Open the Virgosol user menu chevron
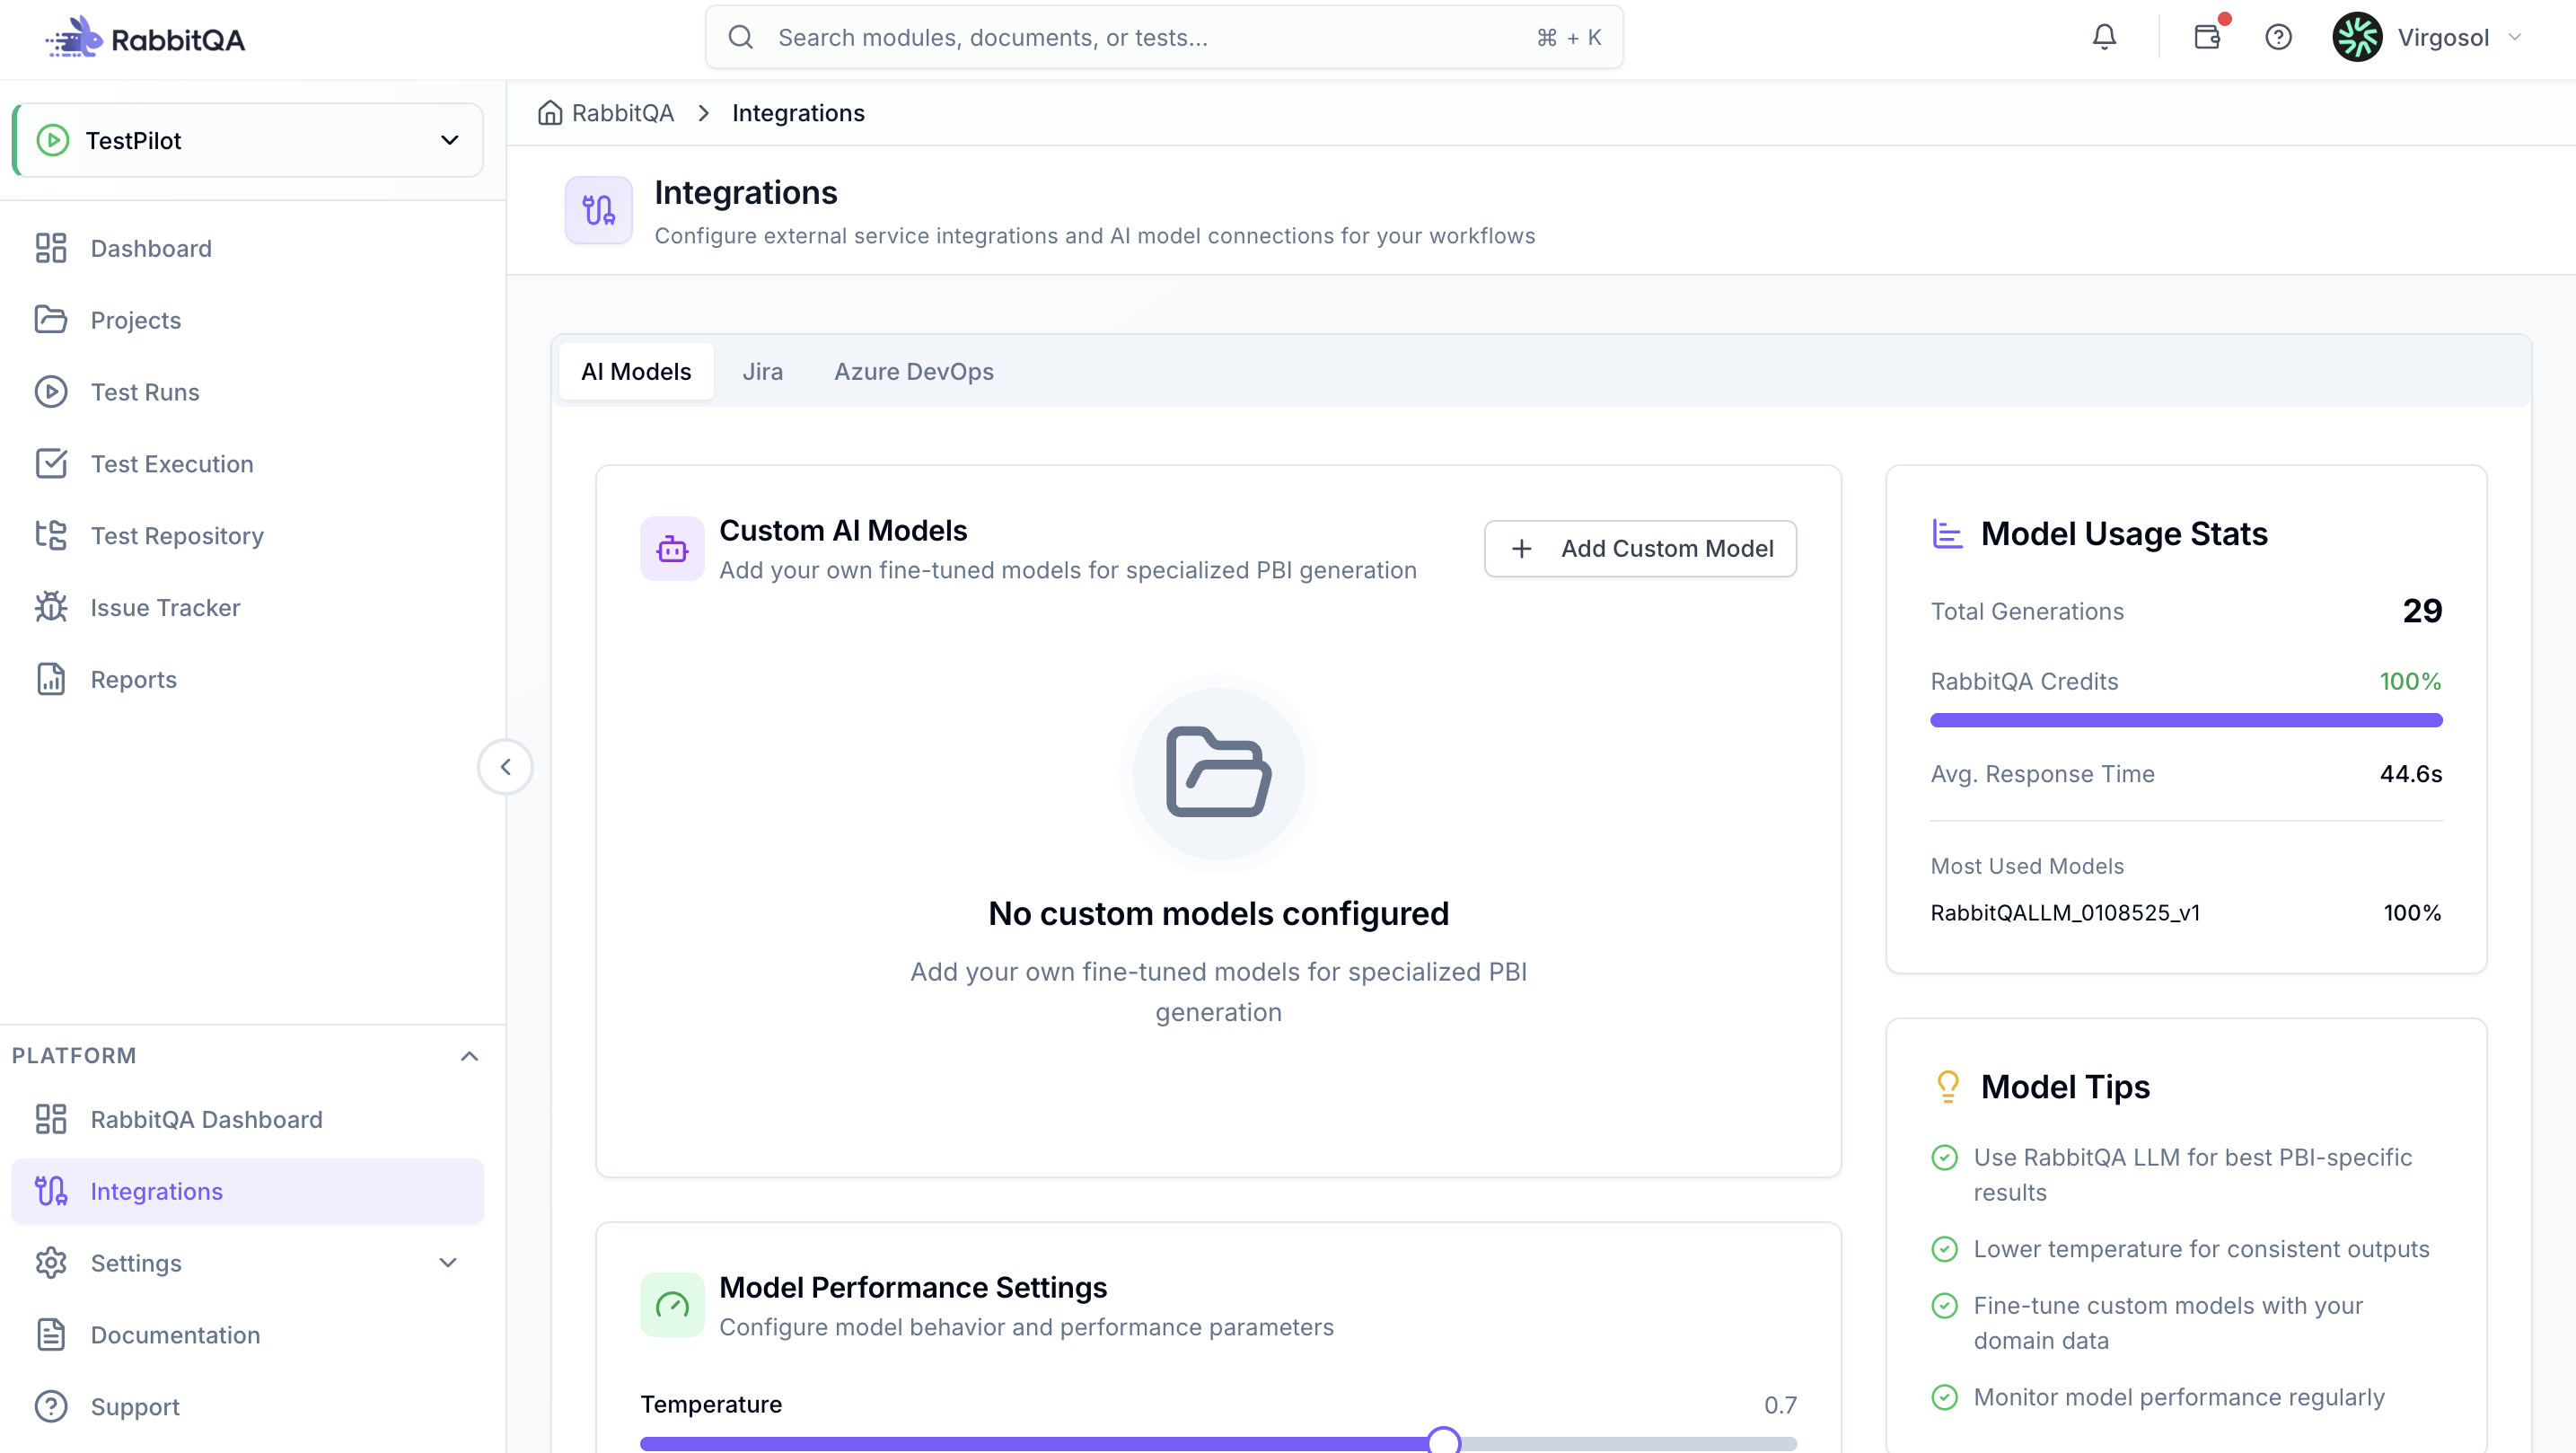 pos(2514,37)
